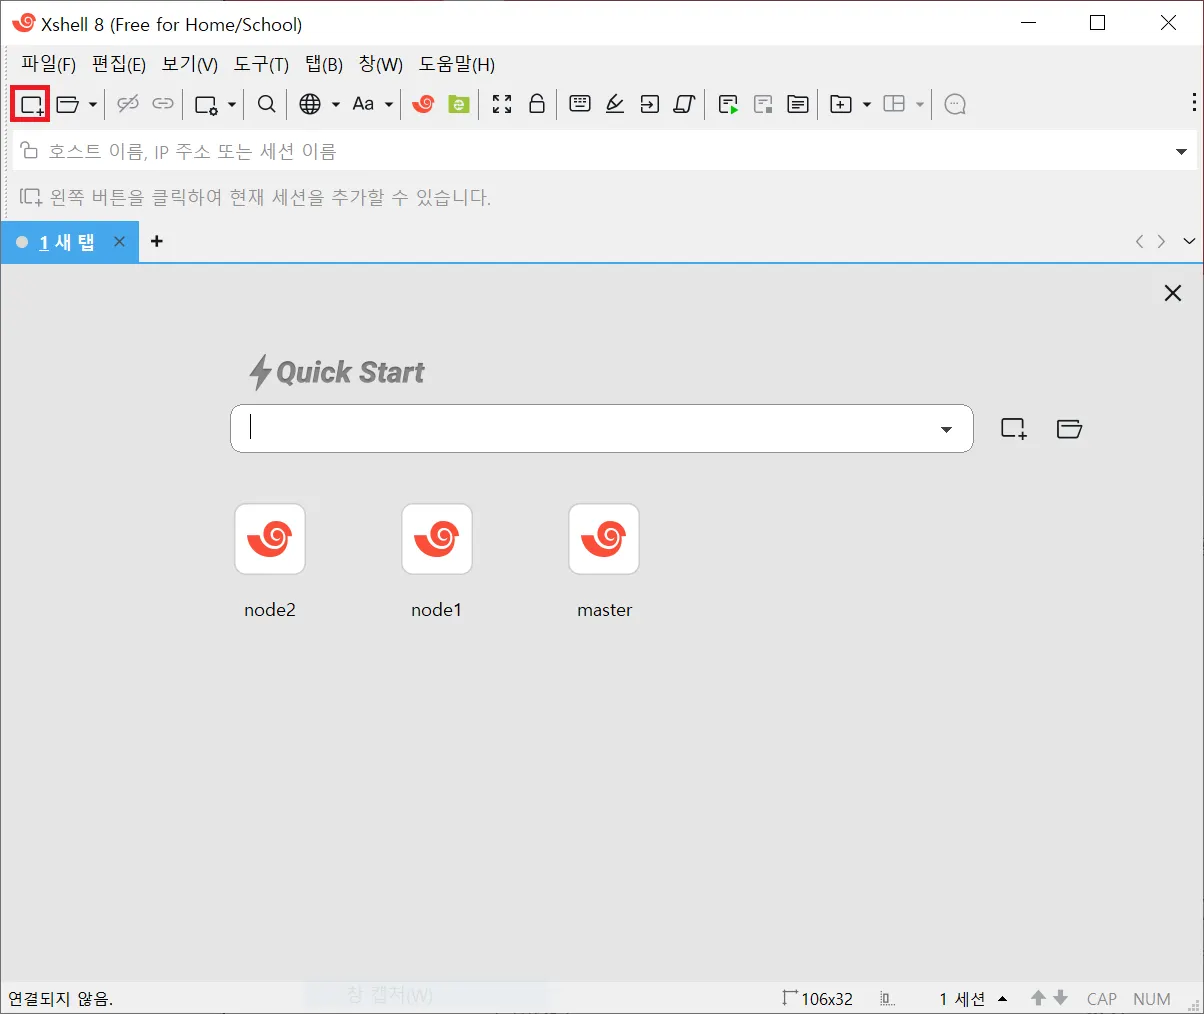Screen dimensions: 1204x1014
Task: Toggle Full Screen icon
Action: point(503,104)
